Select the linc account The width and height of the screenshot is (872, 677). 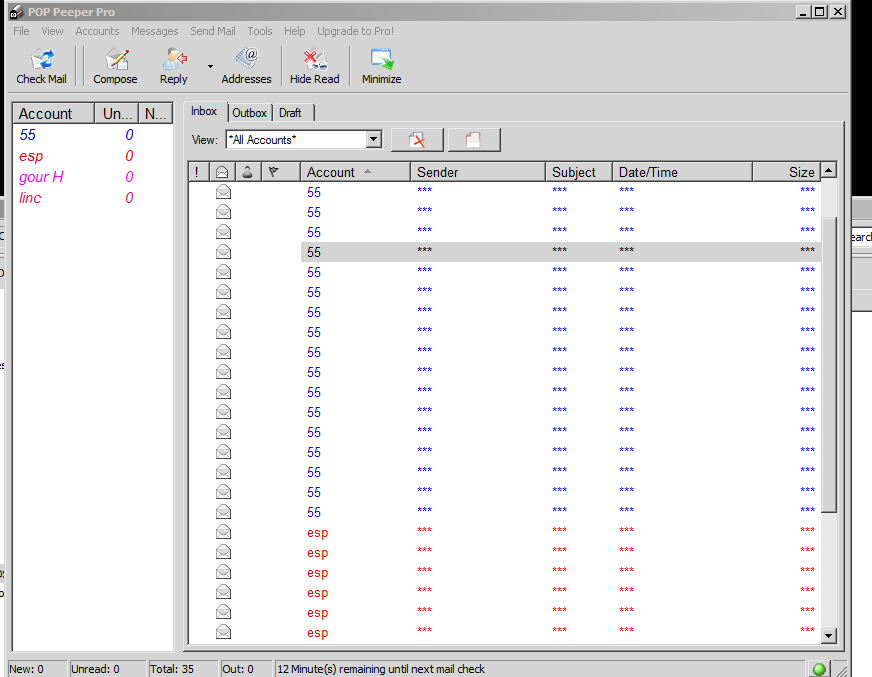(30, 198)
